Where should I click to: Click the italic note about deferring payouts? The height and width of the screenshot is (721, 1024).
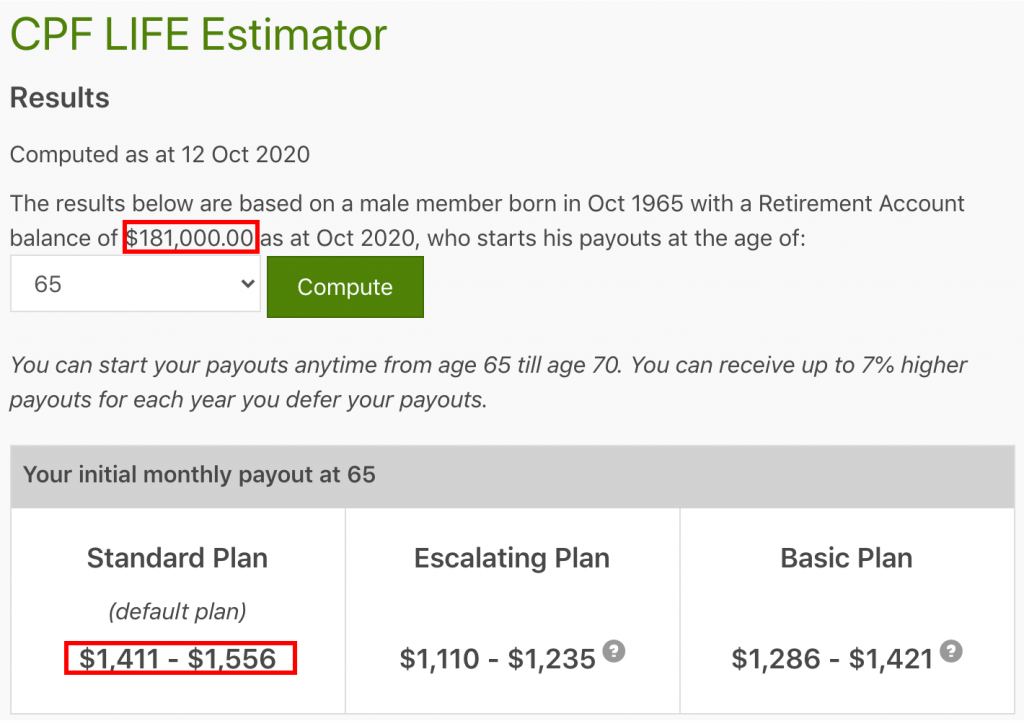point(489,383)
